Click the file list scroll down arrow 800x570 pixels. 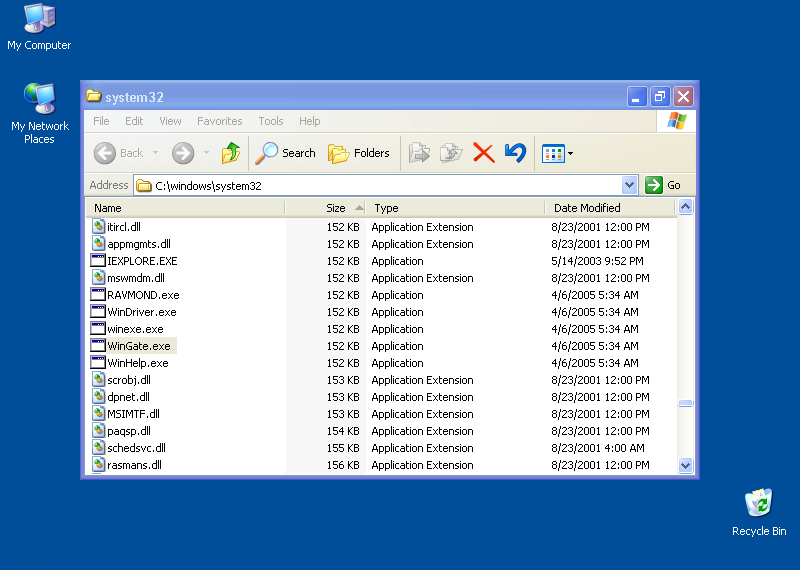(685, 465)
